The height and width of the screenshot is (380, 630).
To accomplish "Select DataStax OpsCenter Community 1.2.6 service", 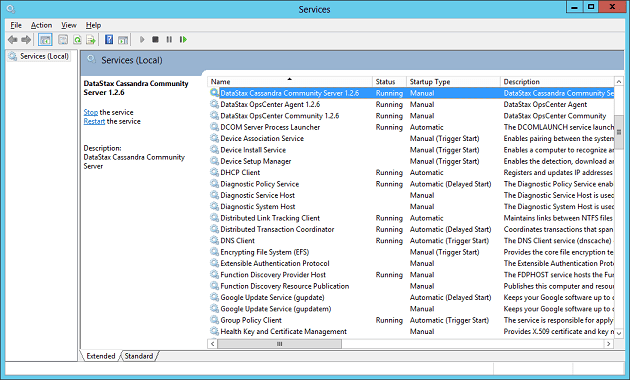I will tap(280, 116).
